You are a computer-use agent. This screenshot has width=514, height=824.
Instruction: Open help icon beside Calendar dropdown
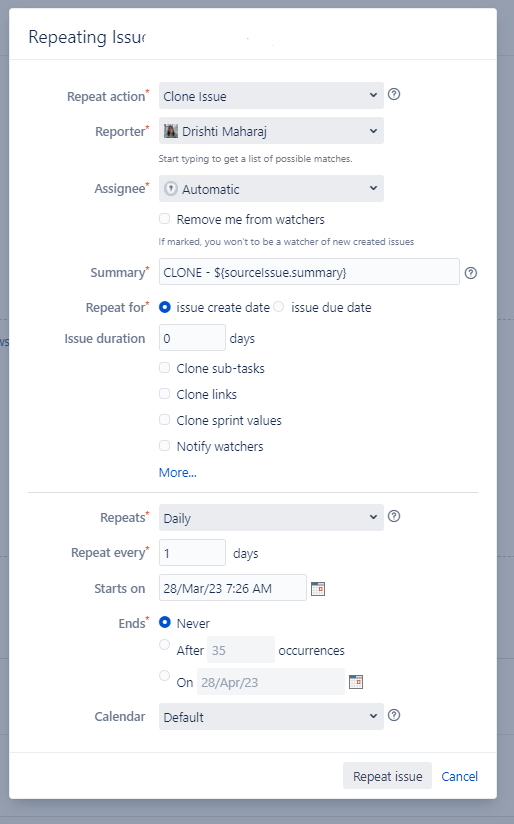(394, 715)
